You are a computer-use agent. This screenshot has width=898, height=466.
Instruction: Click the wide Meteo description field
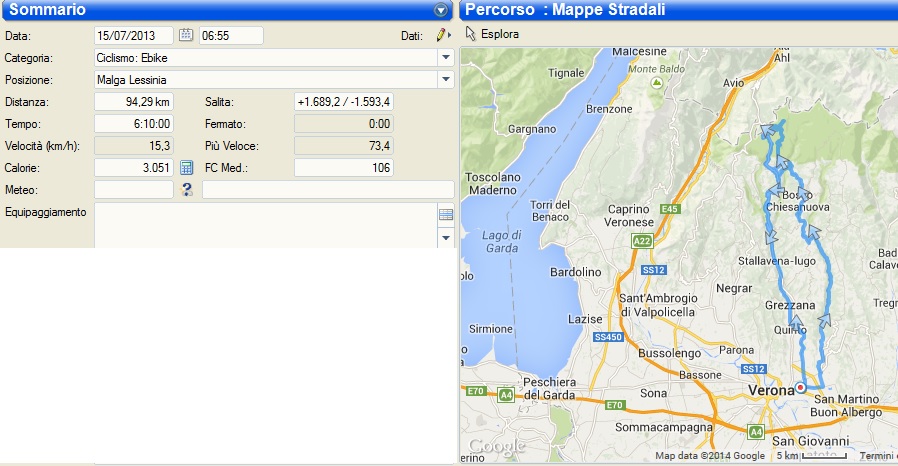(x=328, y=189)
